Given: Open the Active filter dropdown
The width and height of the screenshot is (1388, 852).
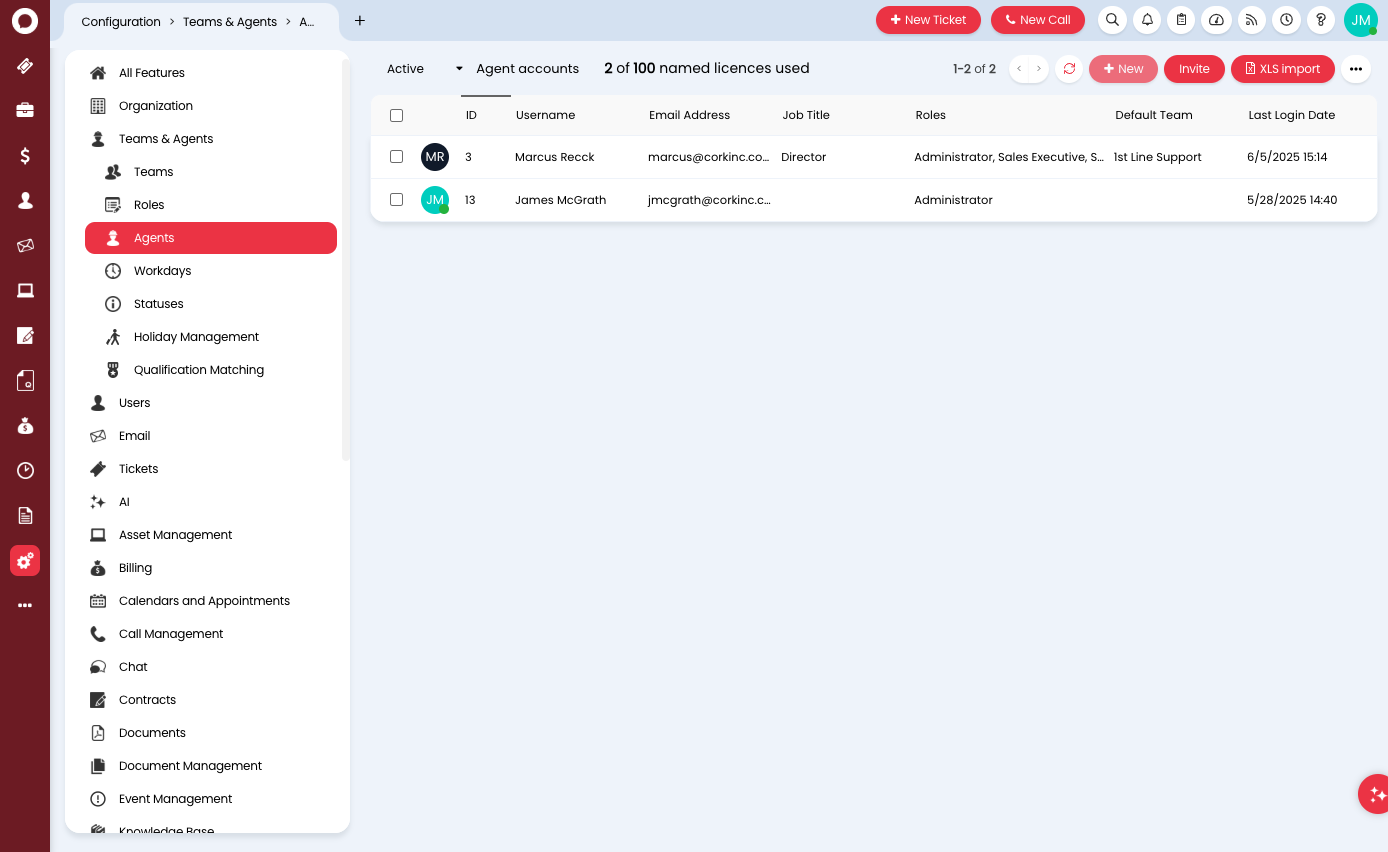Looking at the screenshot, I should [425, 69].
